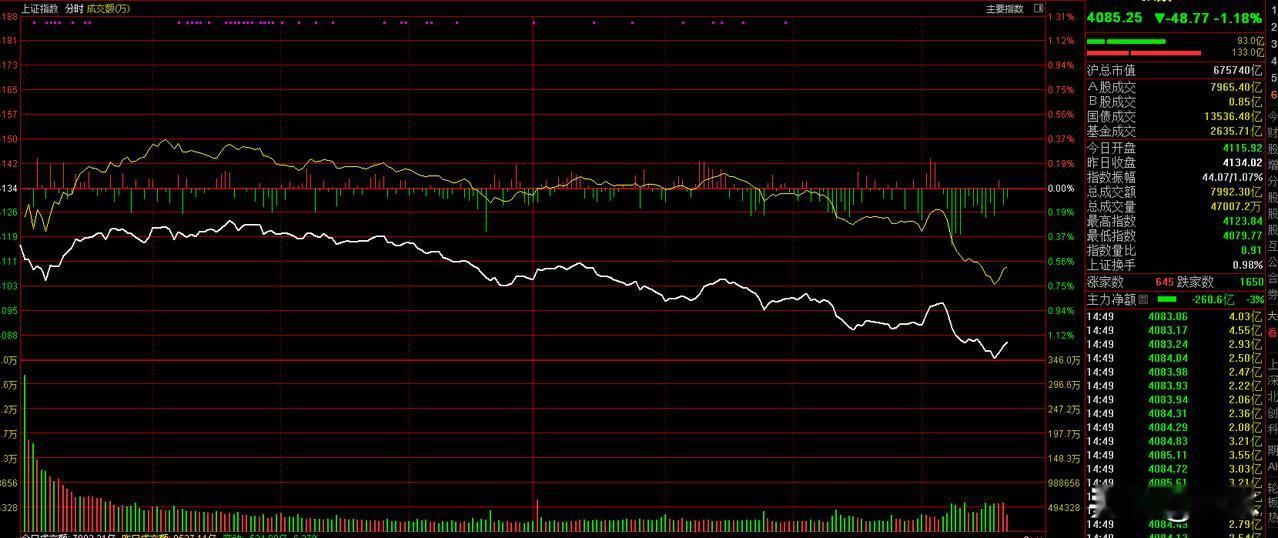Click the A股成交 value 7965.40亿
Viewport: 1278px width, 538px height.
pos(1236,87)
